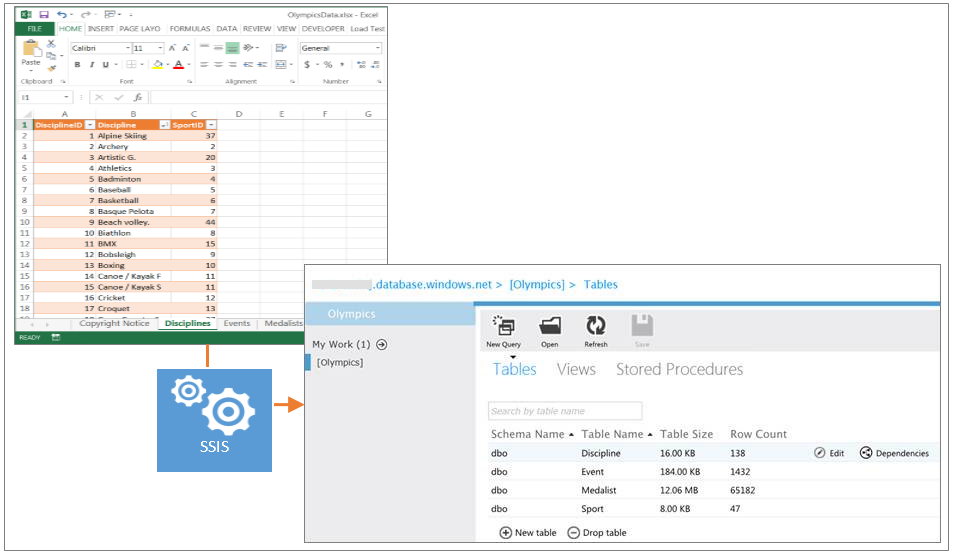The height and width of the screenshot is (553, 953).
Task: Click the Search by table name field
Action: pyautogui.click(x=565, y=411)
